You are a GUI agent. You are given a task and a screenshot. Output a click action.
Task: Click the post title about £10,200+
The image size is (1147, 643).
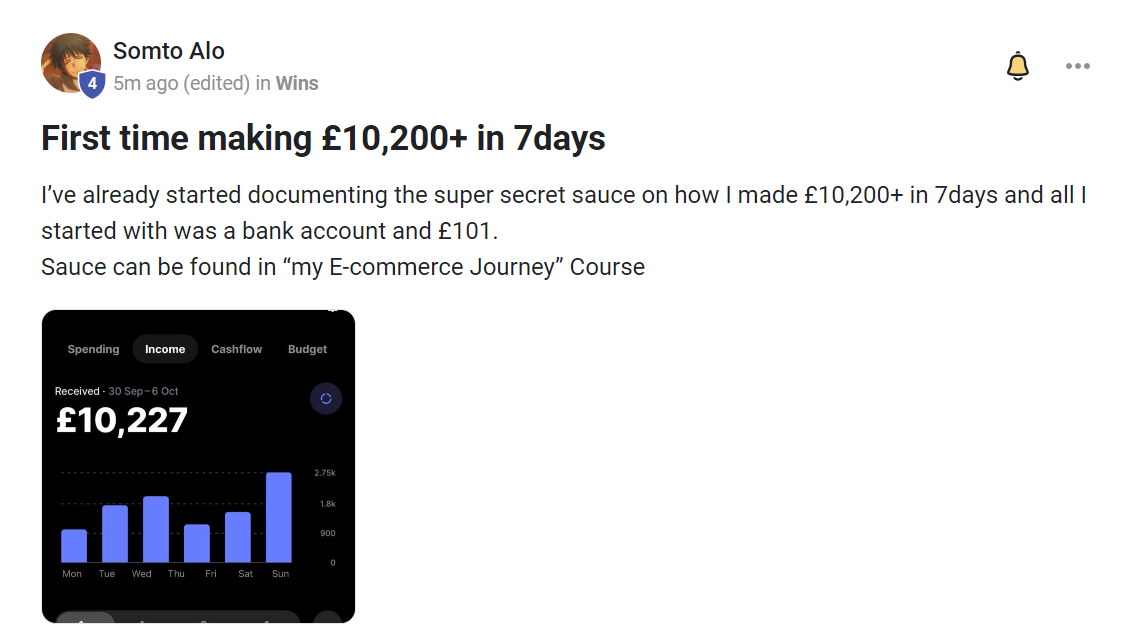coord(323,138)
